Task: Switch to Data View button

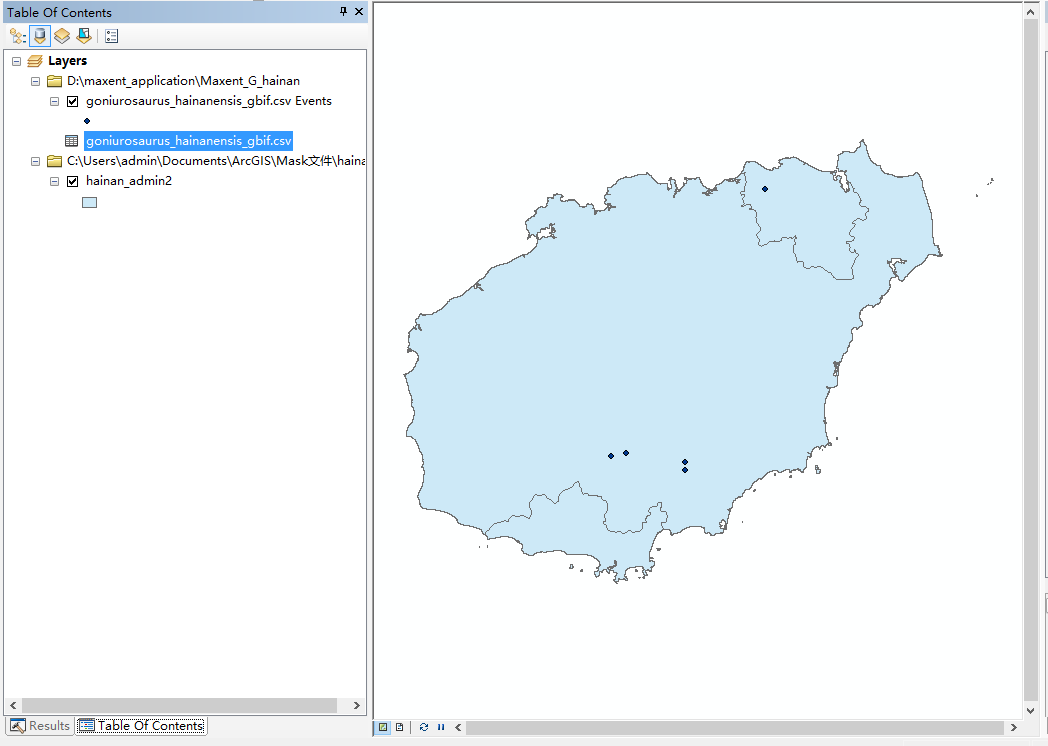Action: click(x=383, y=727)
